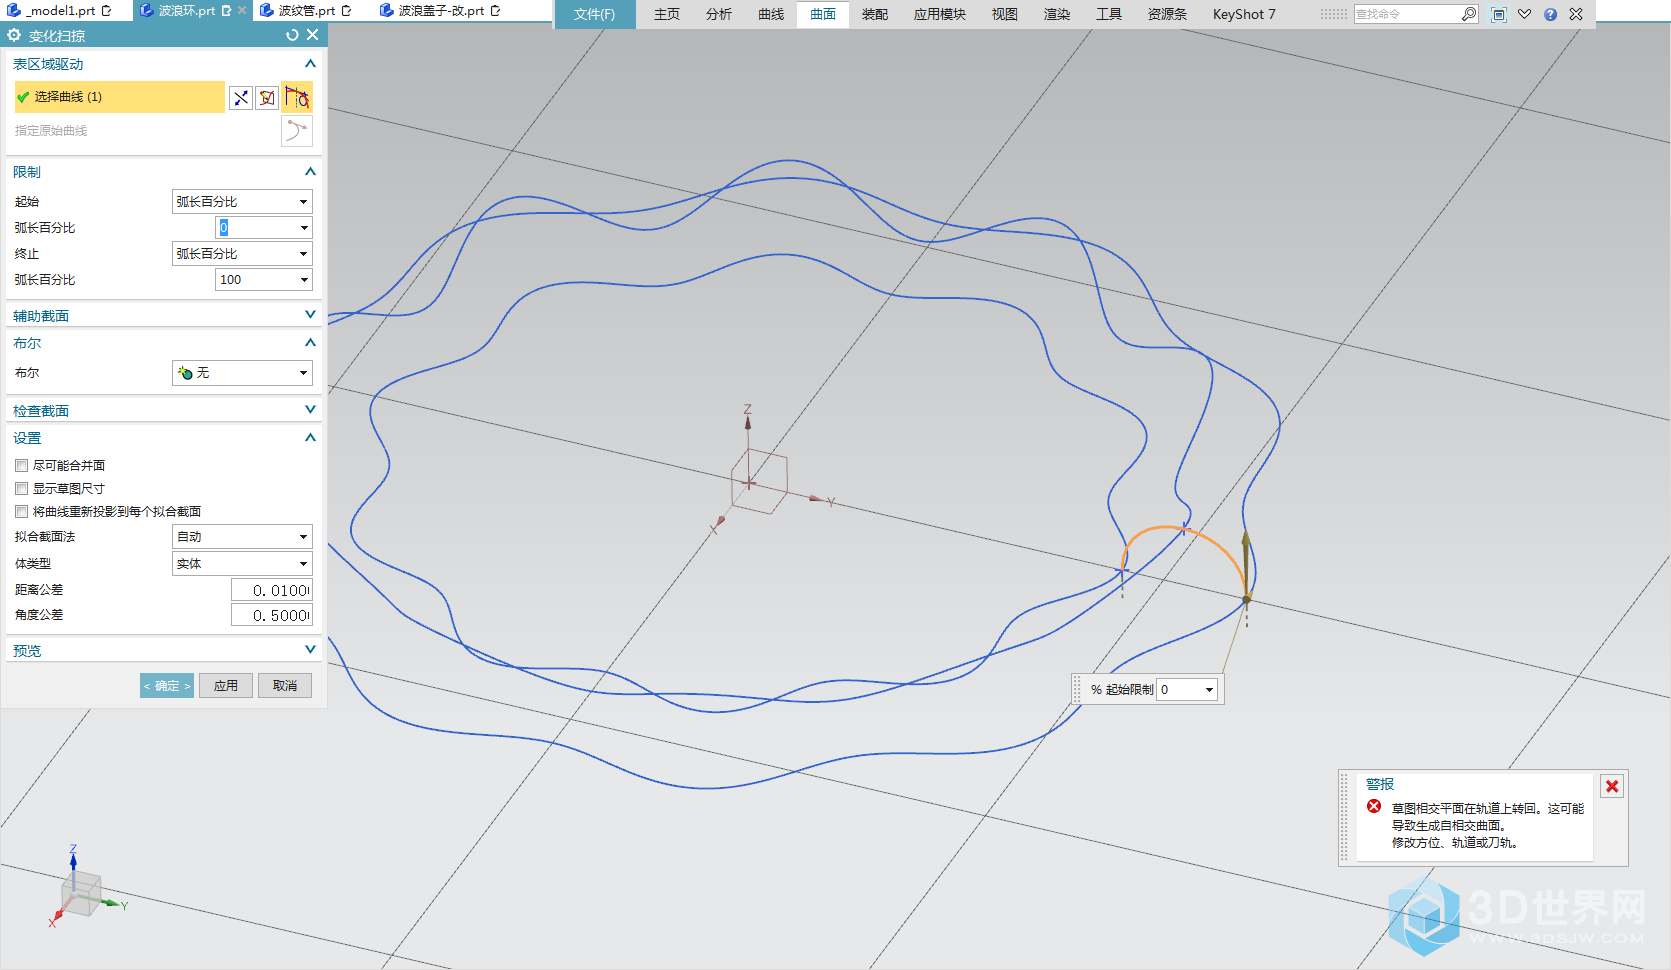Close the 变化扫掠 dialog with the X

tap(313, 35)
